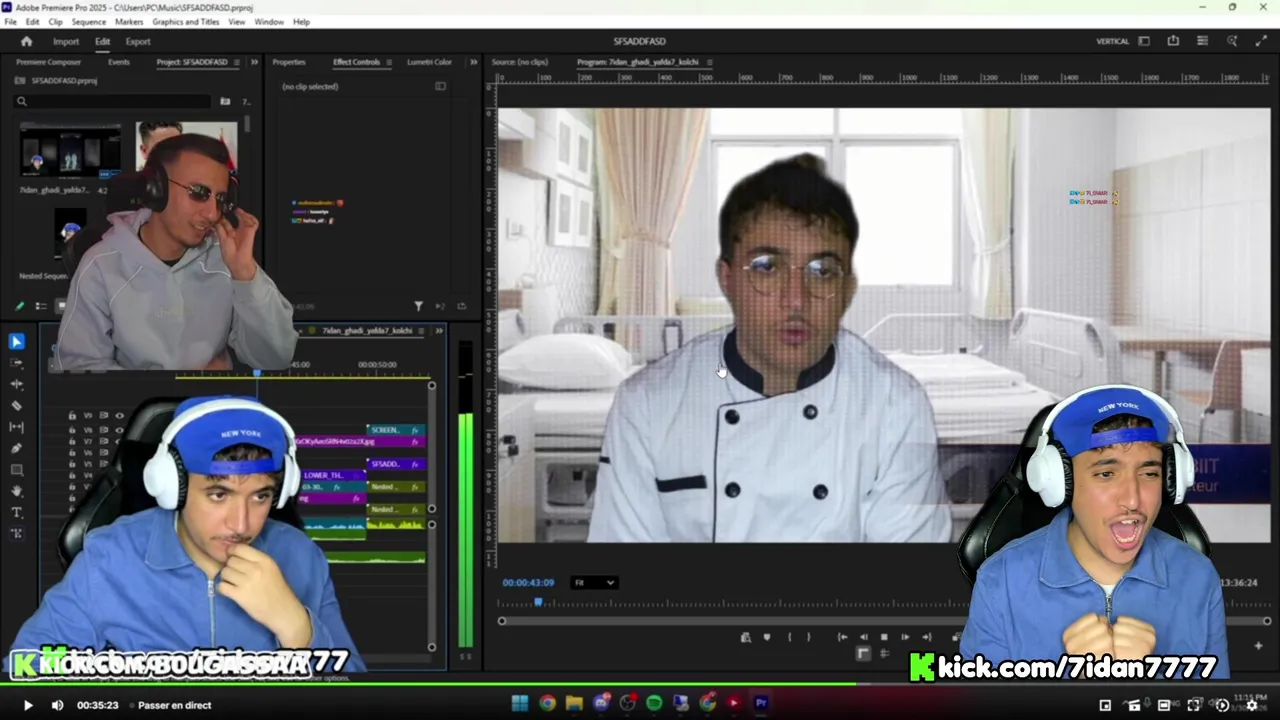Click Mark In bracket in program monitor
The width and height of the screenshot is (1280, 720).
click(789, 637)
